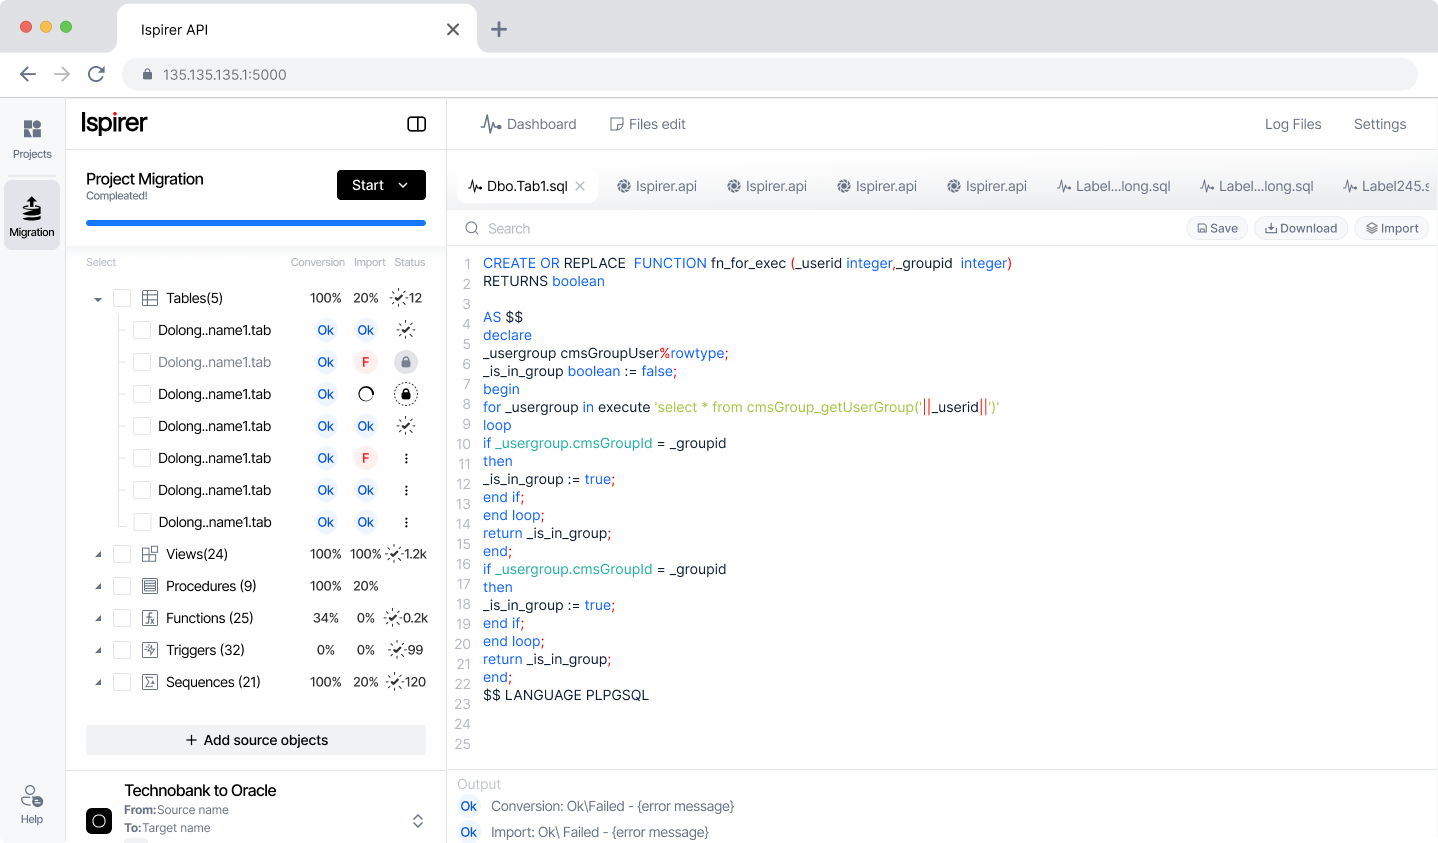Click Add source objects button

256,740
